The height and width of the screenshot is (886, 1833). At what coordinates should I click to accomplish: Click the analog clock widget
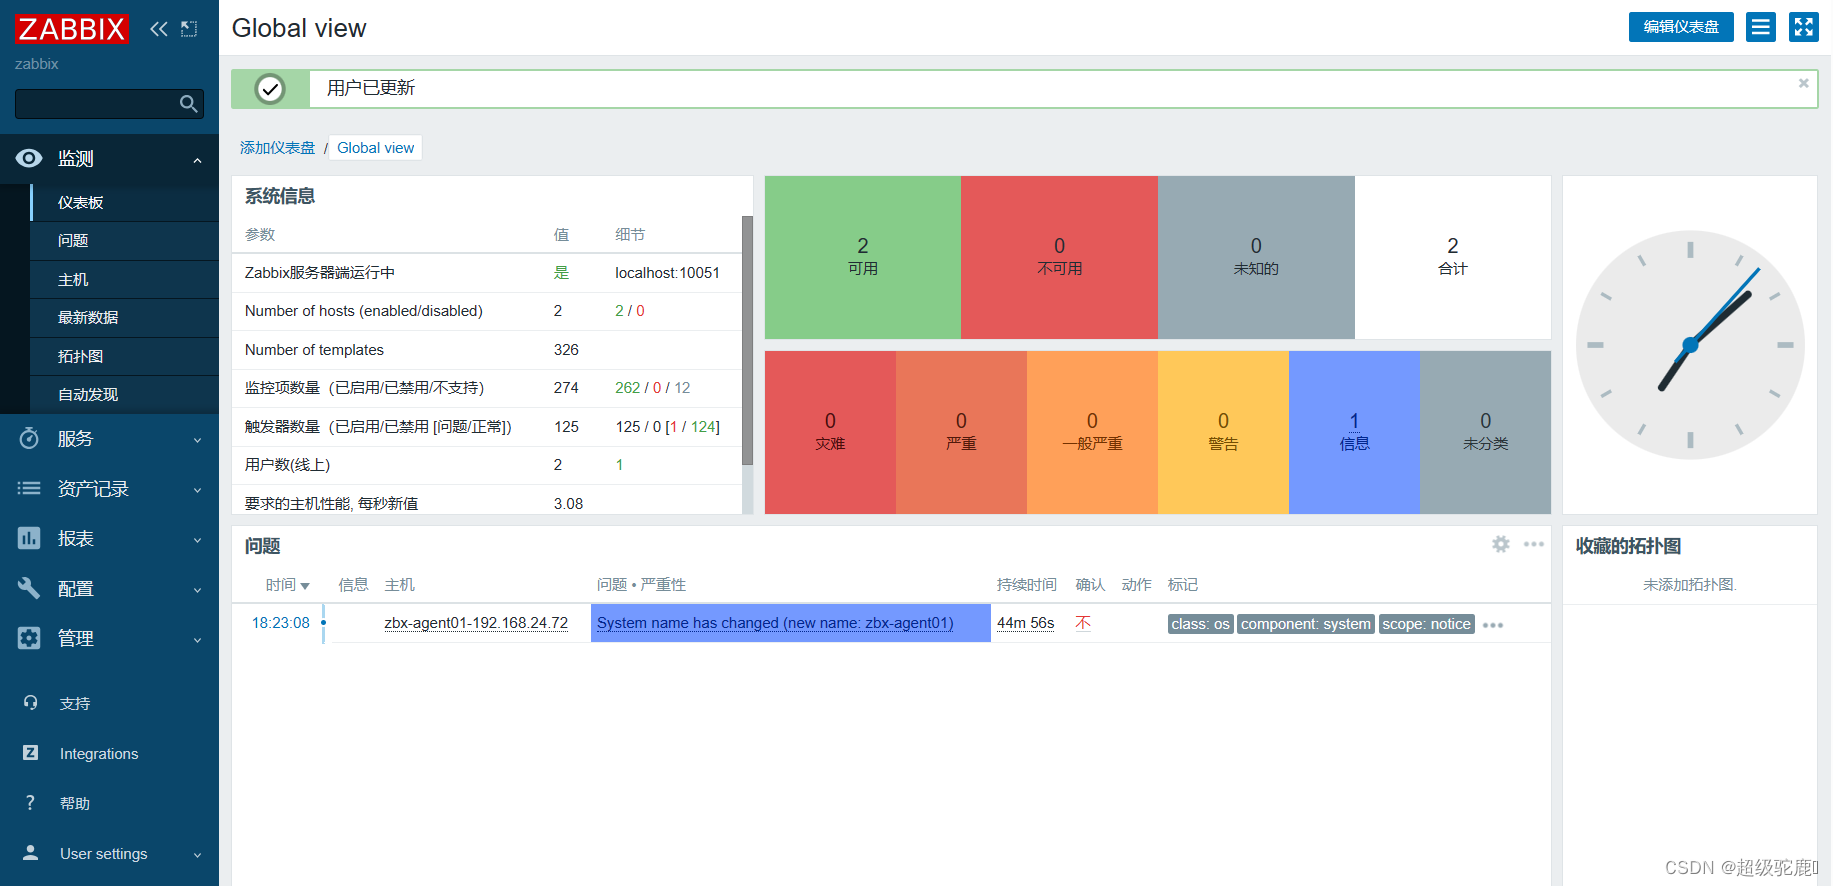[1690, 345]
